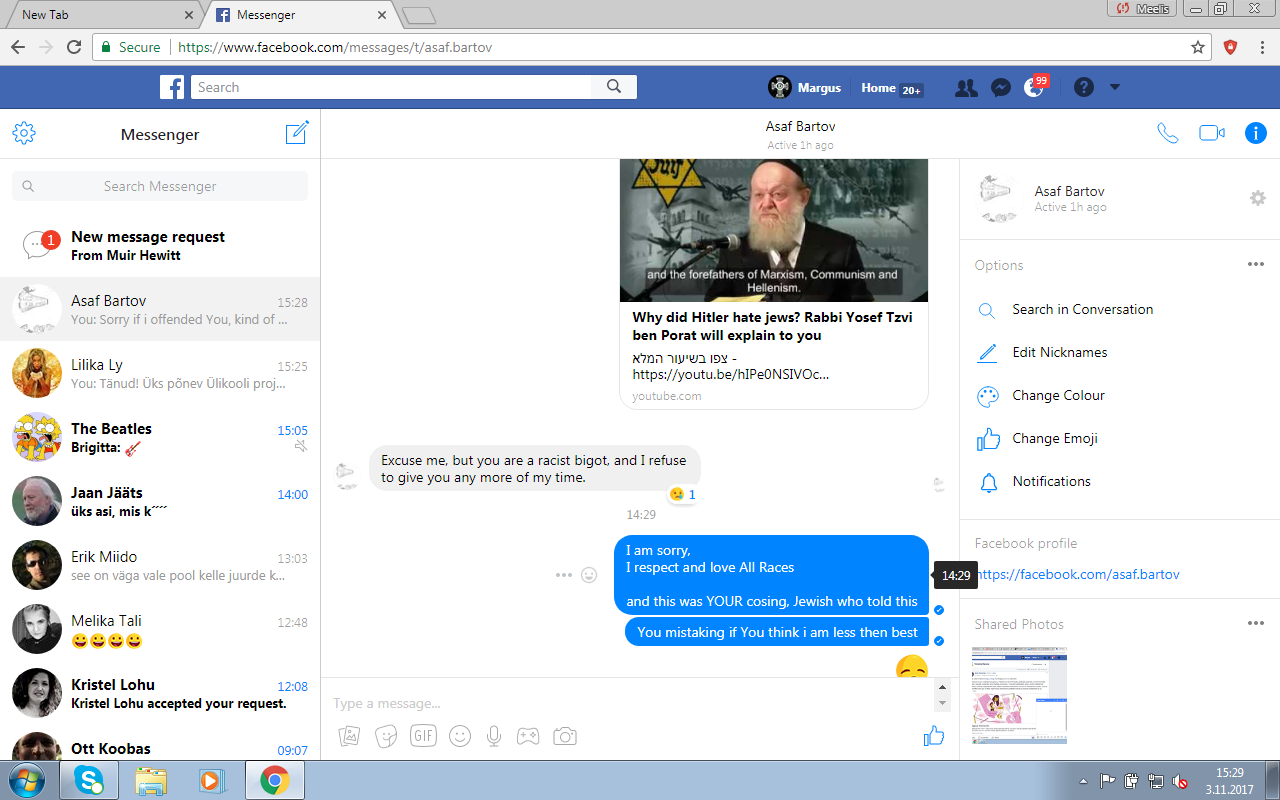
Task: Open Messenger settings gear icon
Action: pyautogui.click(x=24, y=134)
